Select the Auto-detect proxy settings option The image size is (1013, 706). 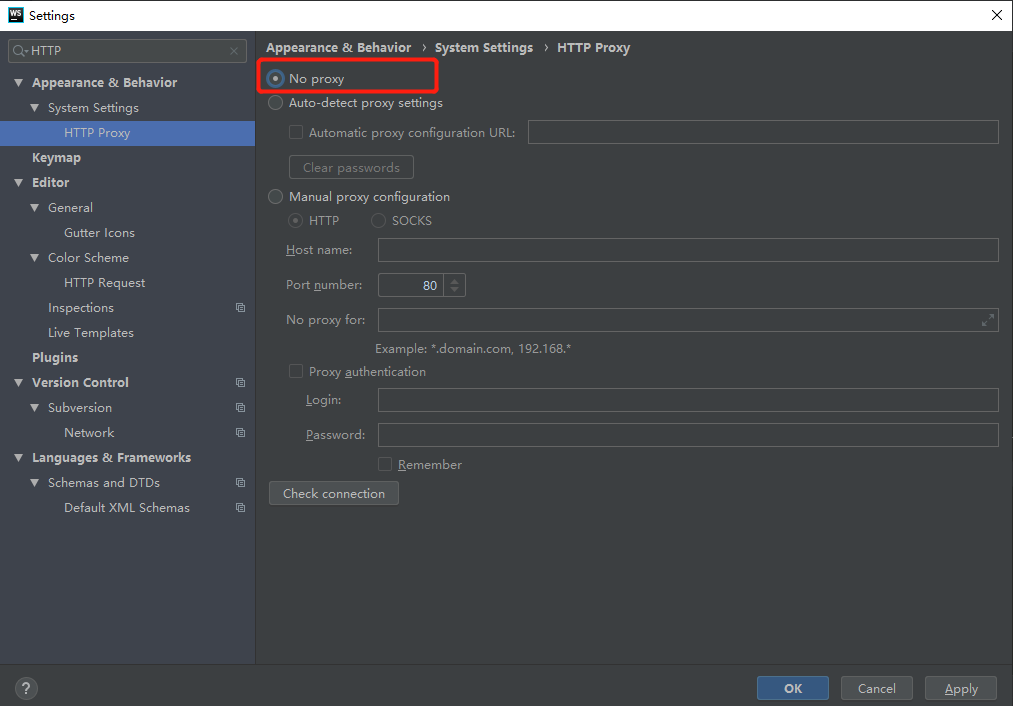pyautogui.click(x=275, y=103)
